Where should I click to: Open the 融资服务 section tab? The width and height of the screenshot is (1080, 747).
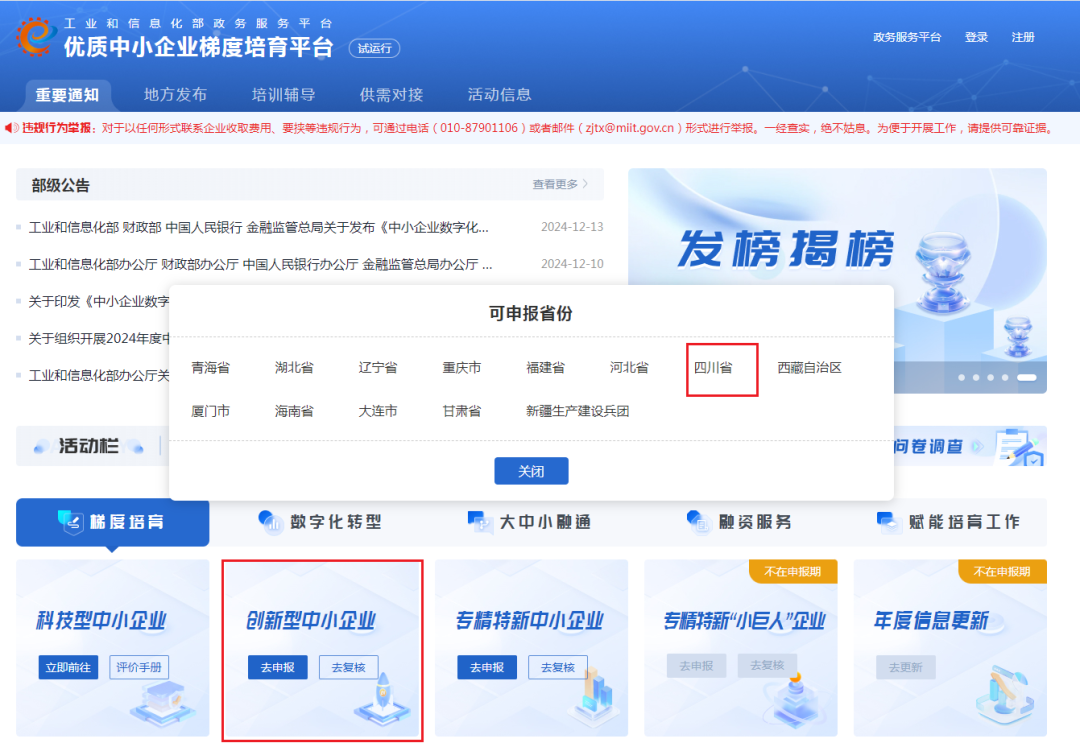[x=740, y=523]
